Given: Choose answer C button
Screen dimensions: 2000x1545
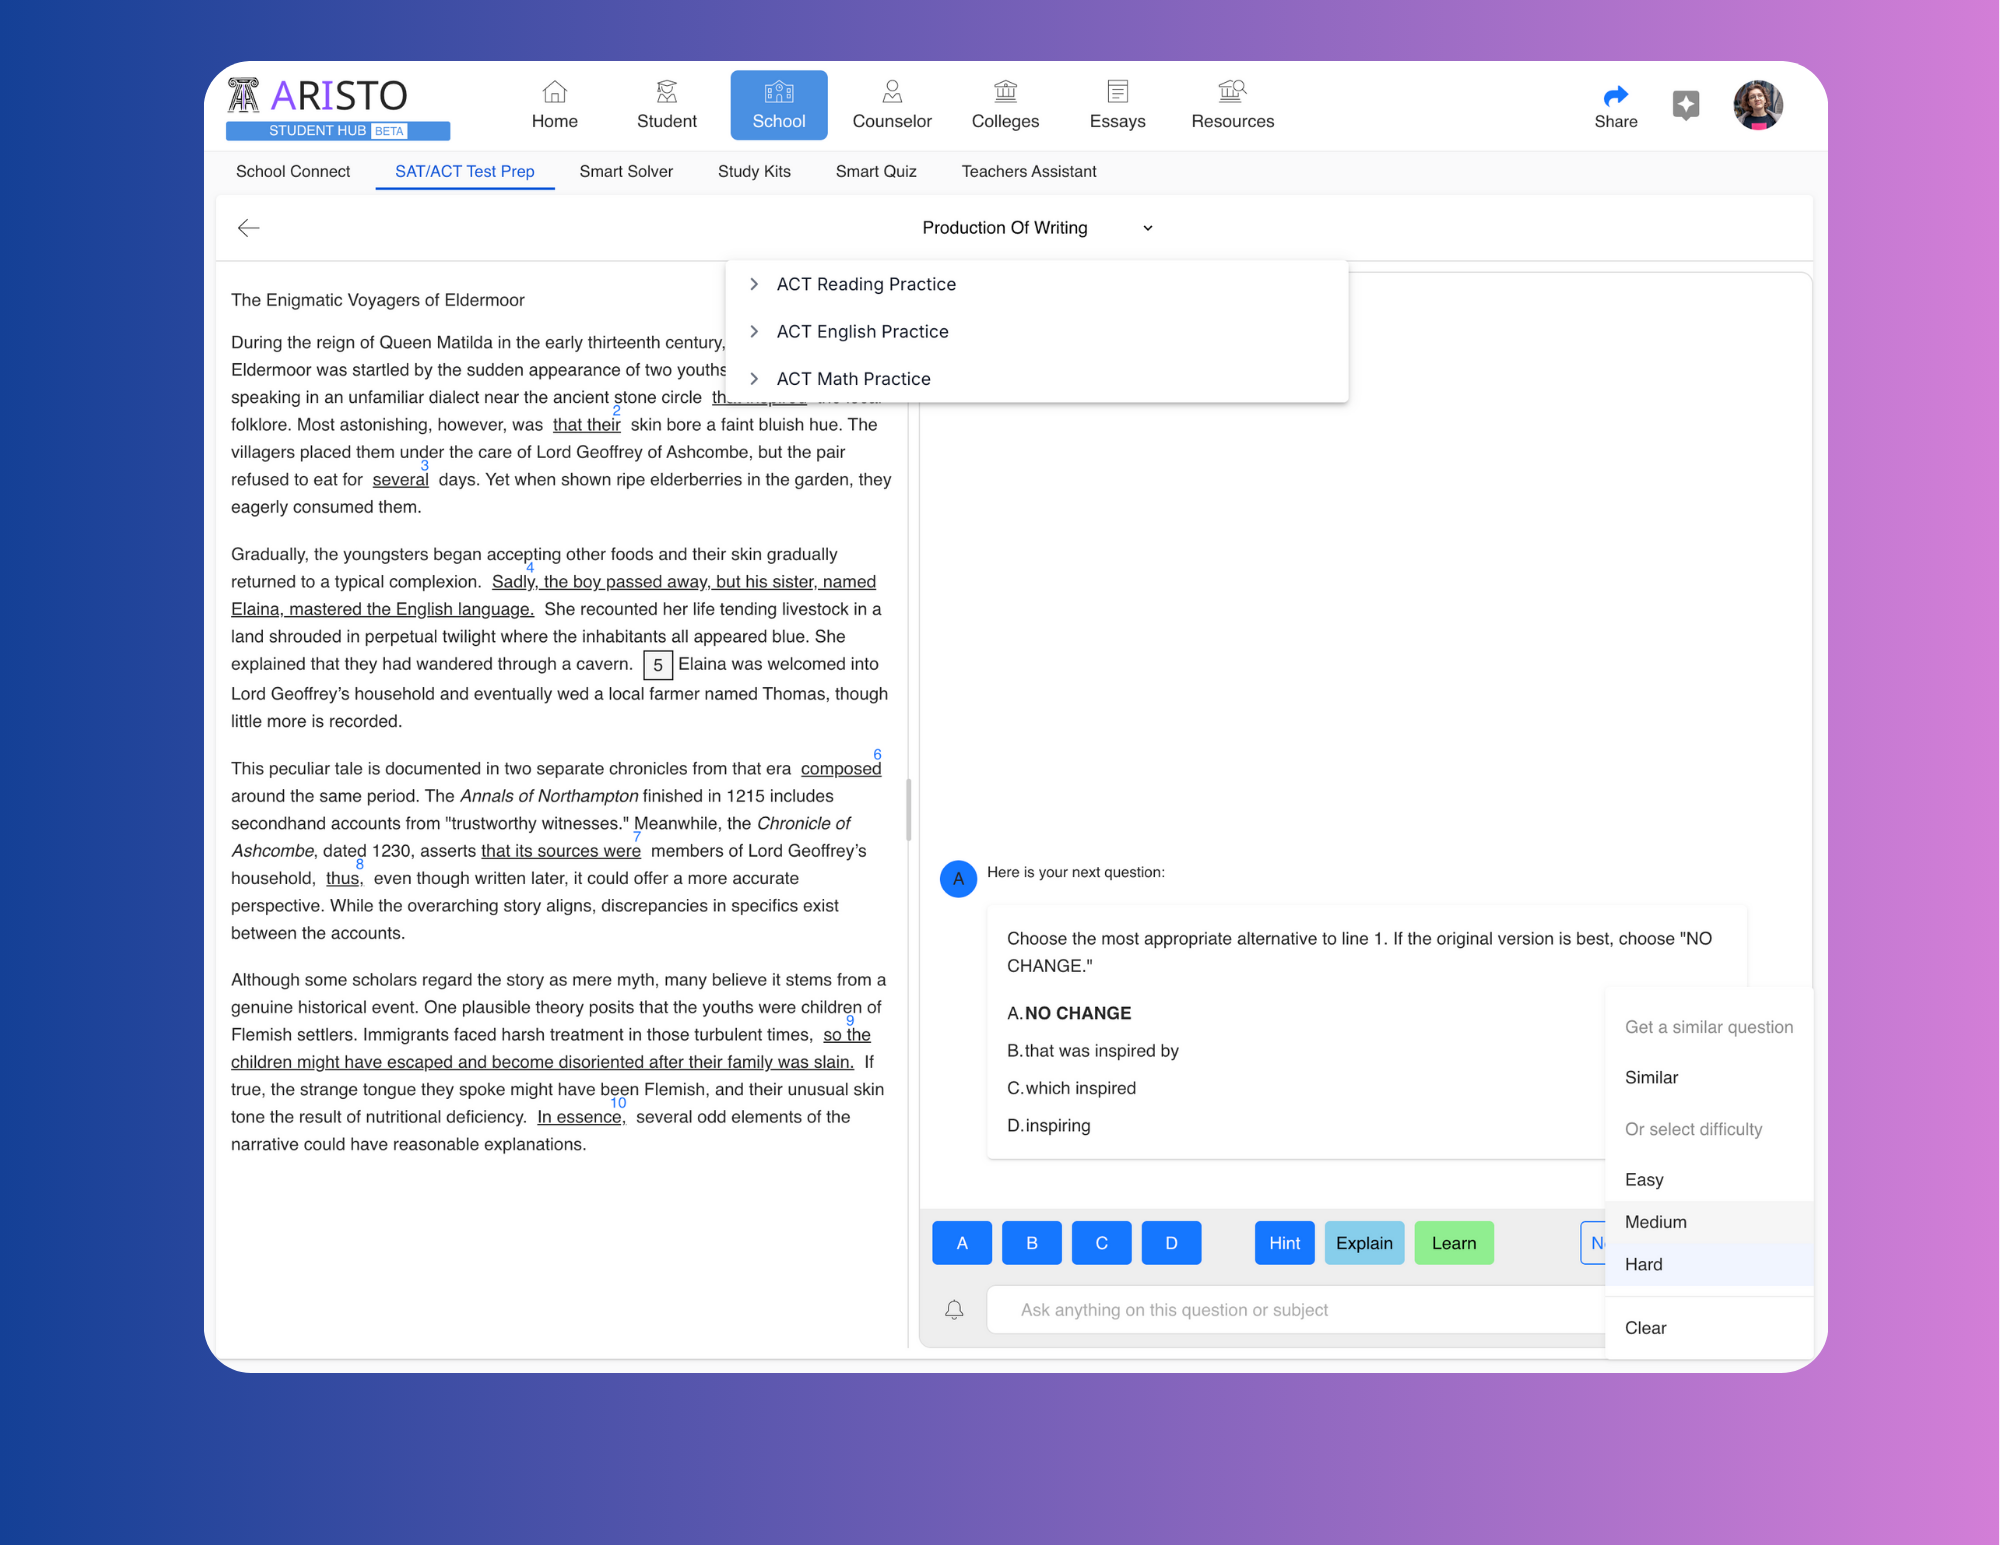Looking at the screenshot, I should pyautogui.click(x=1101, y=1243).
